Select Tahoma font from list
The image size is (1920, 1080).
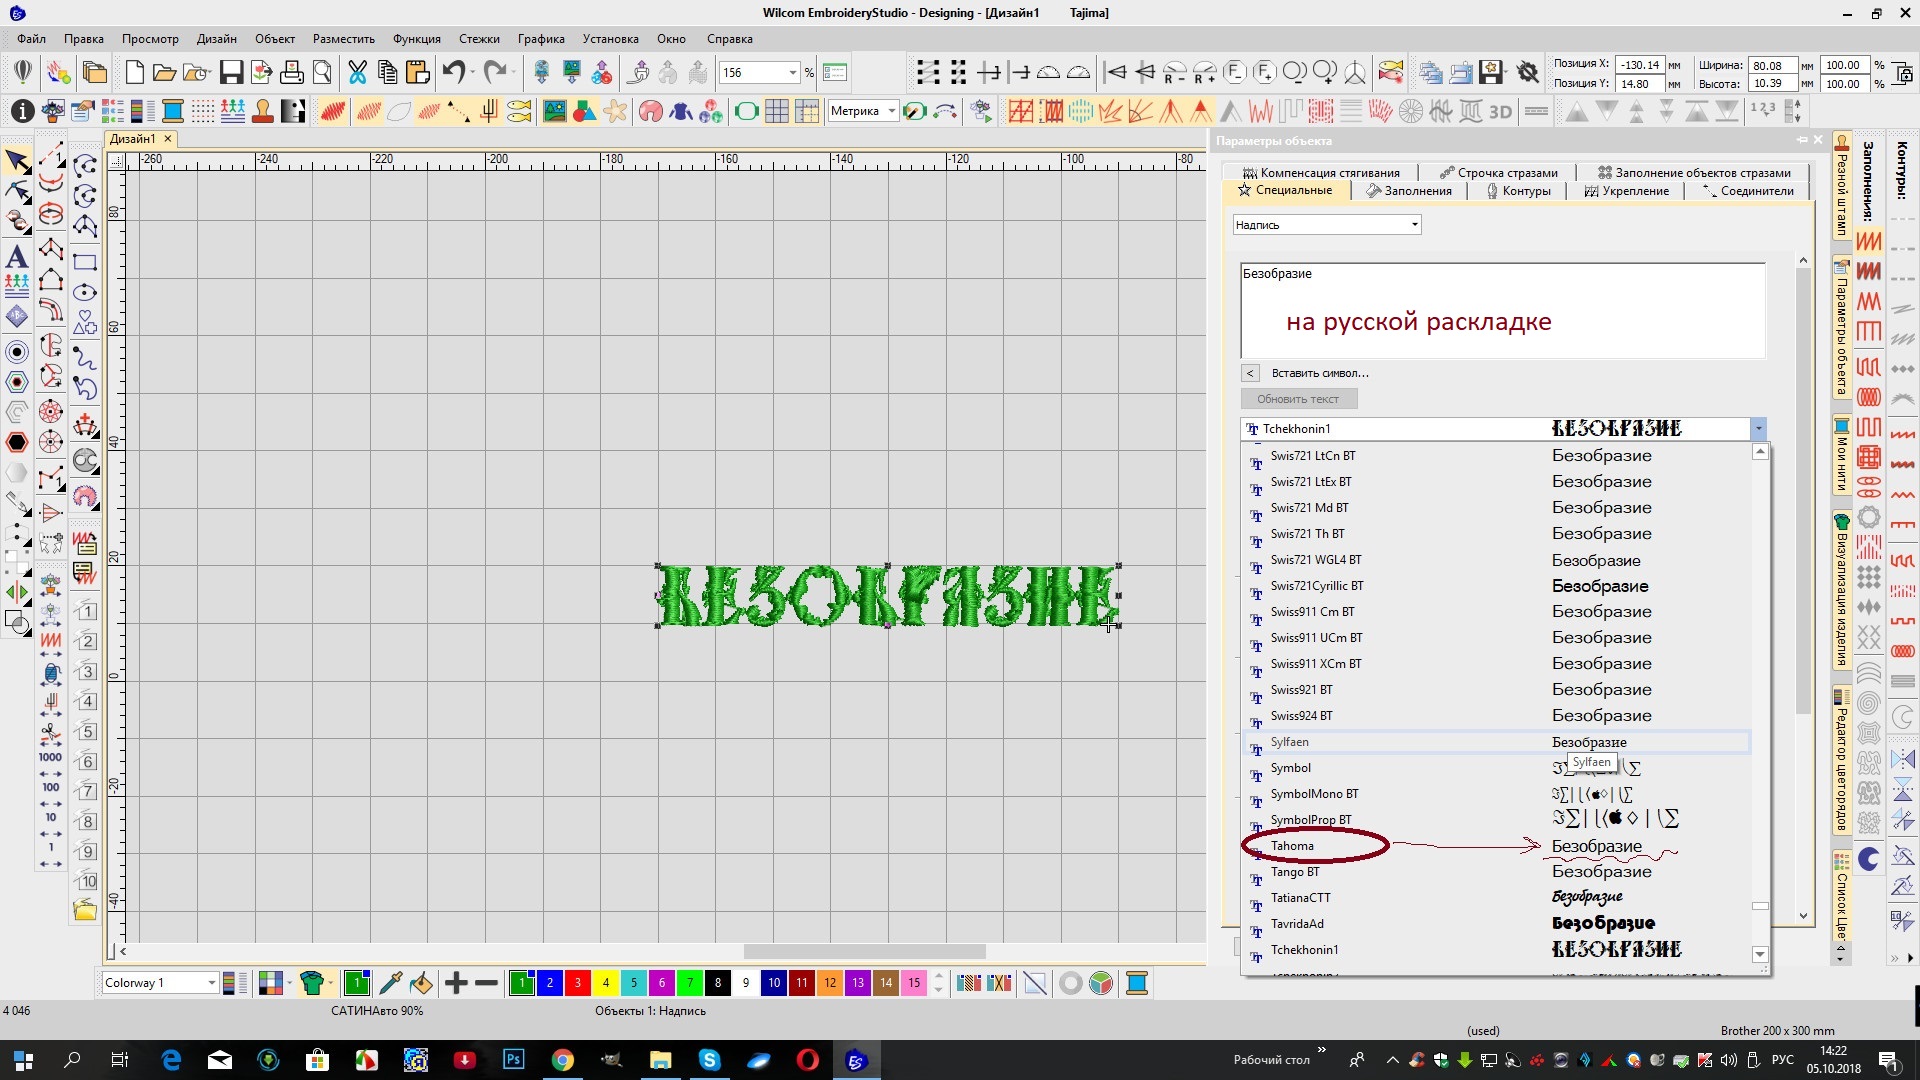(x=1292, y=846)
